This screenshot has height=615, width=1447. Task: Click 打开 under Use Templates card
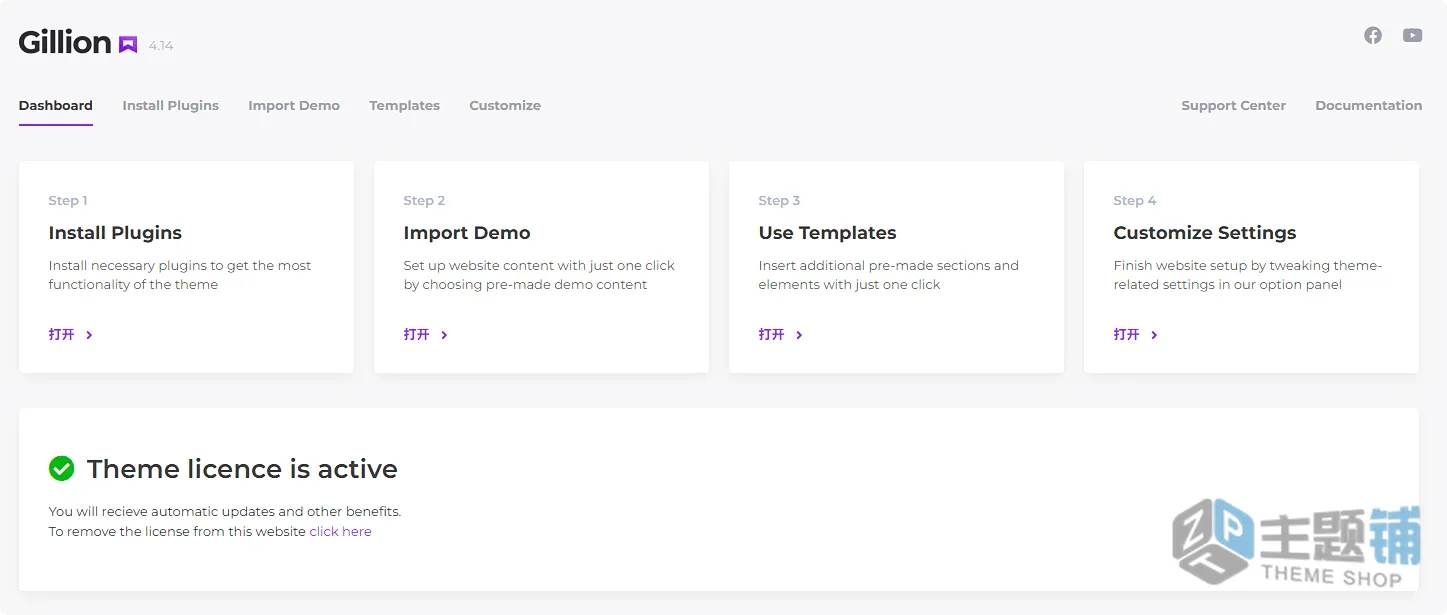[x=772, y=335]
